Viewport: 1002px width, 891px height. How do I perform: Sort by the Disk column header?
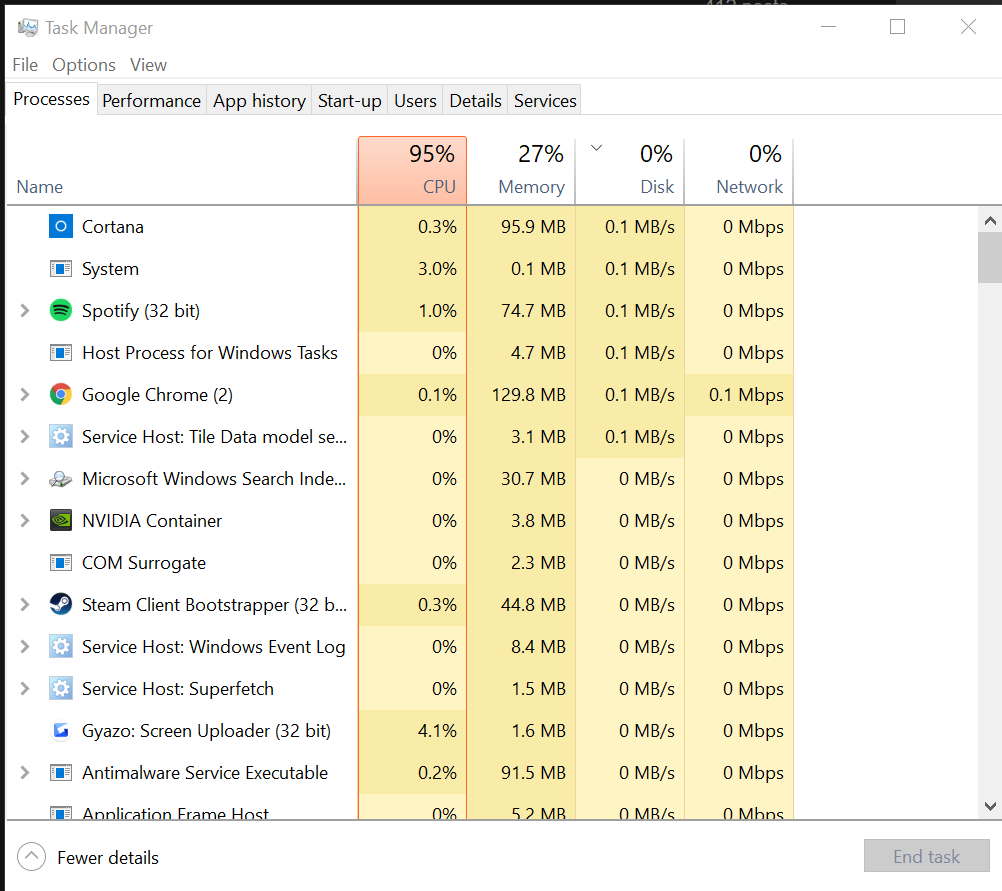click(629, 171)
